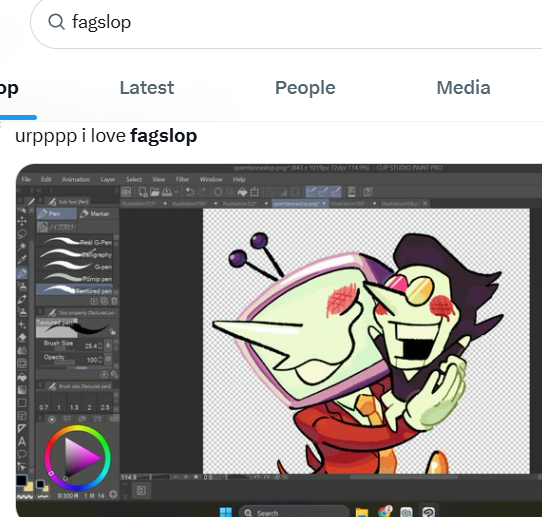Select the Marker sub tool group
The width and height of the screenshot is (542, 517).
(x=97, y=214)
